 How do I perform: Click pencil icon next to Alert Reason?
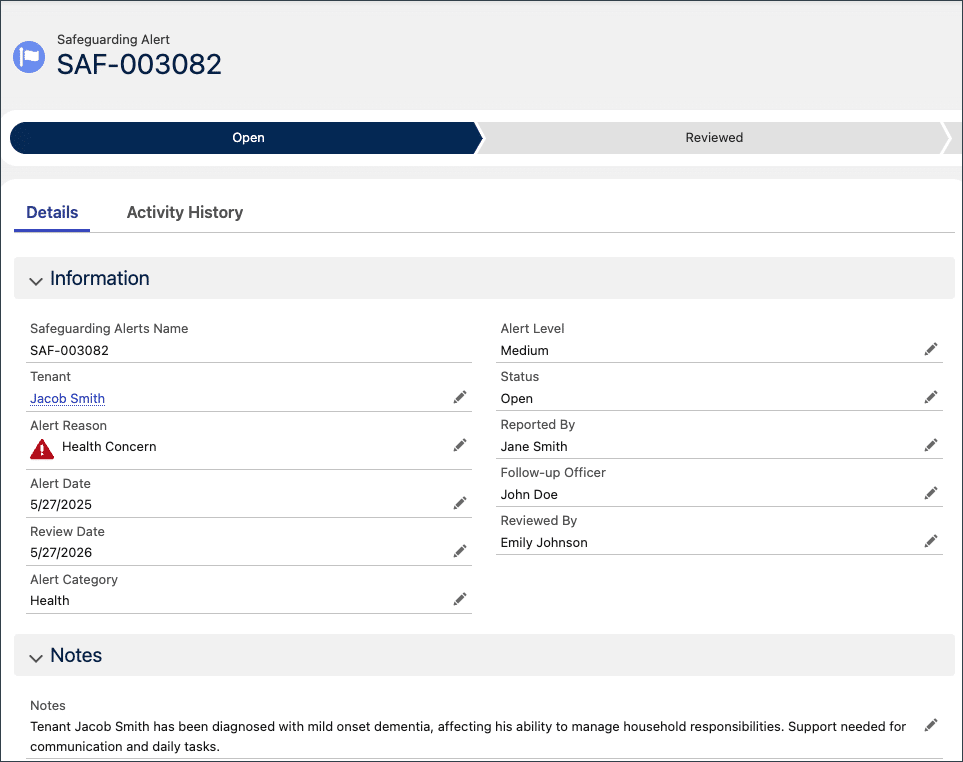click(460, 445)
